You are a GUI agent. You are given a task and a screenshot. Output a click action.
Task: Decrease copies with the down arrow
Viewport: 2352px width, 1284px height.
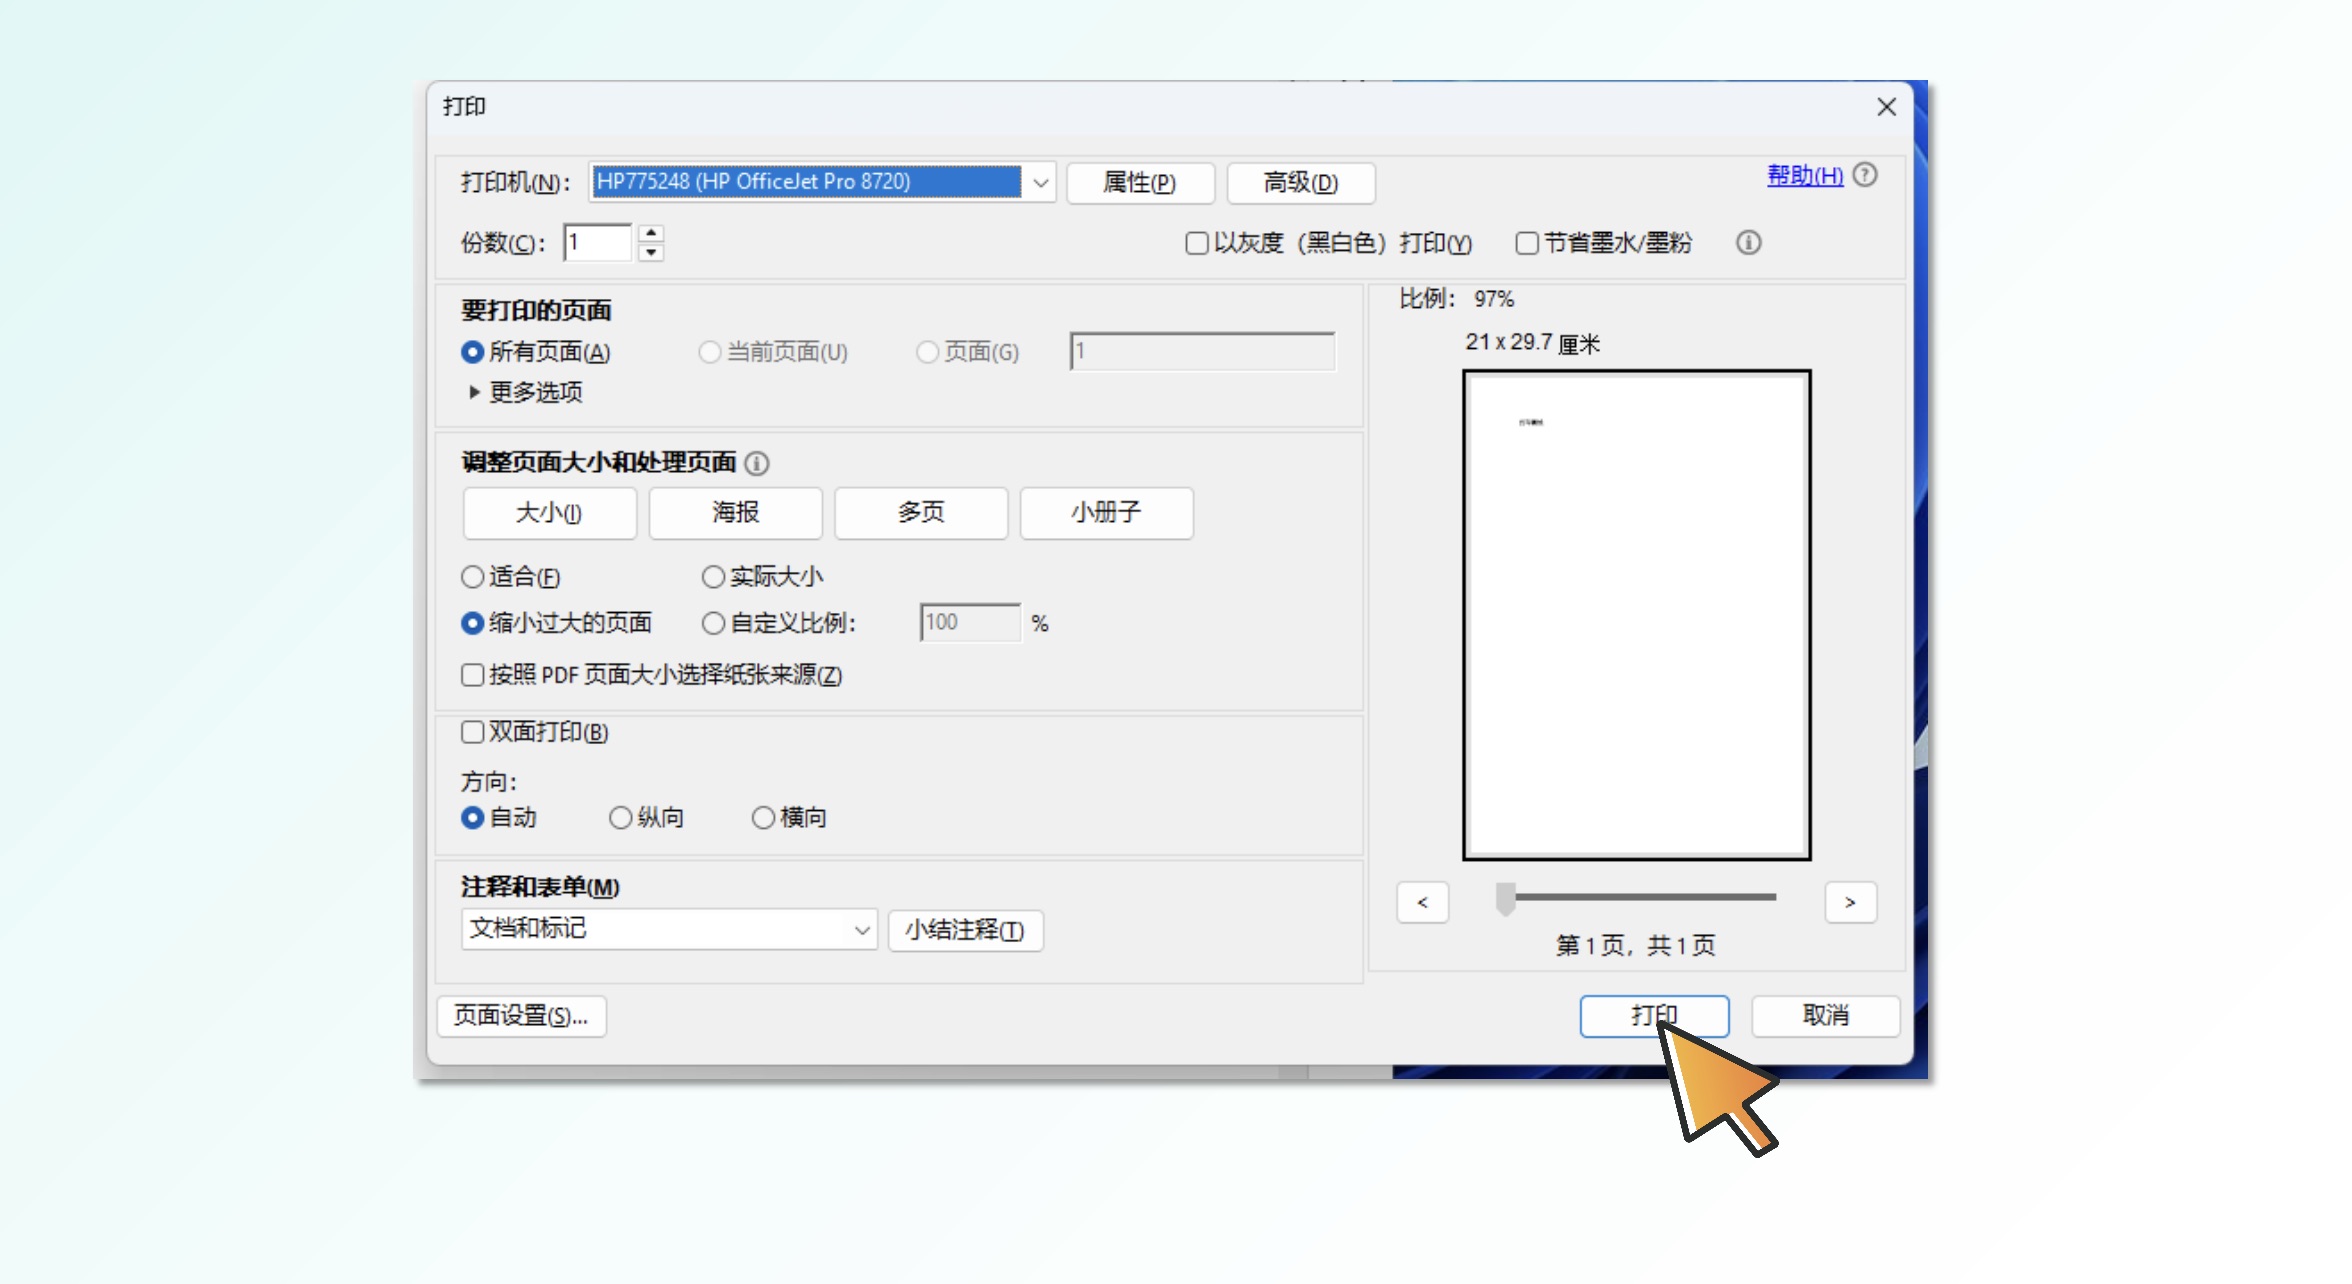point(651,252)
